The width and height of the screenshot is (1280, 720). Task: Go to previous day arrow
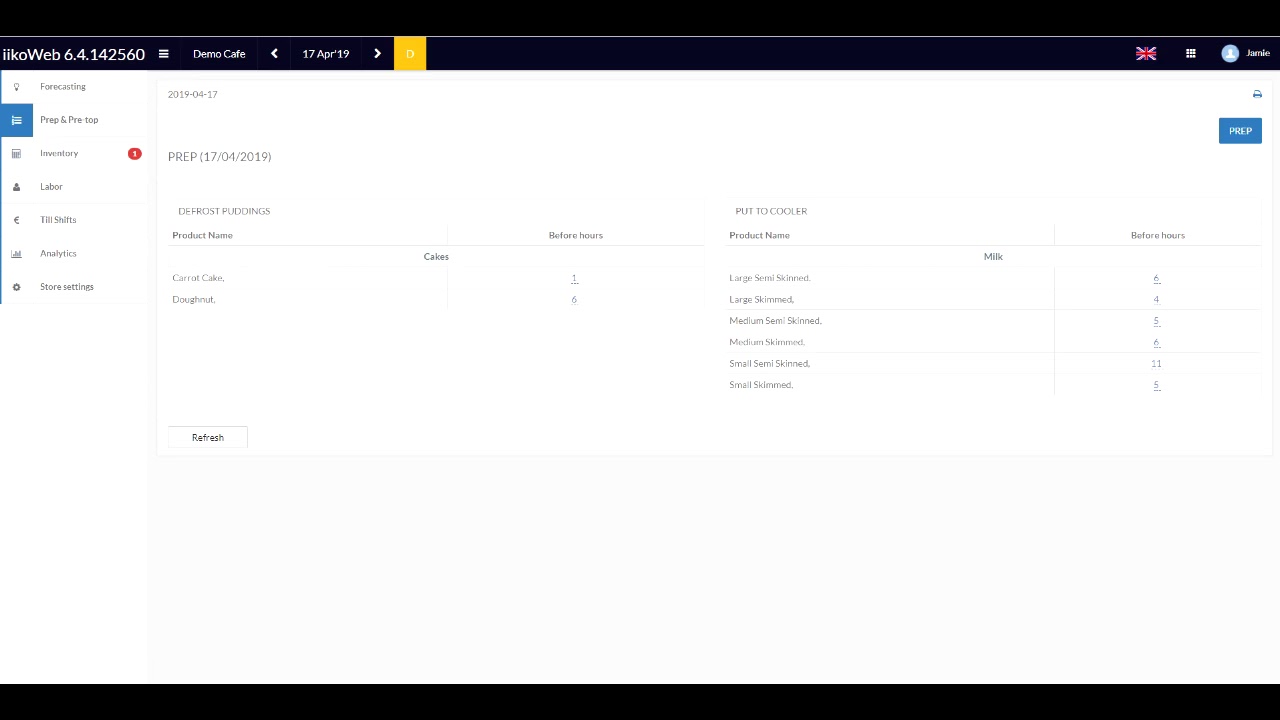274,54
